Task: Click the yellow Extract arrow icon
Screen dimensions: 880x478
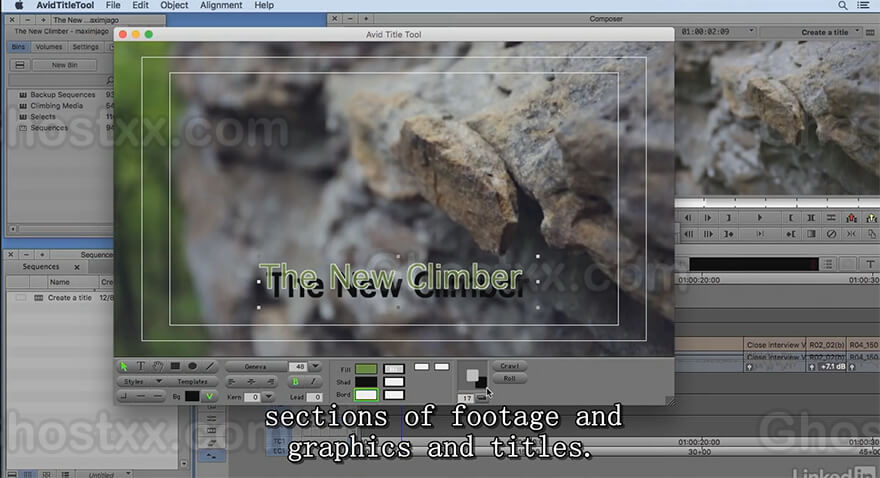Action: tap(871, 218)
